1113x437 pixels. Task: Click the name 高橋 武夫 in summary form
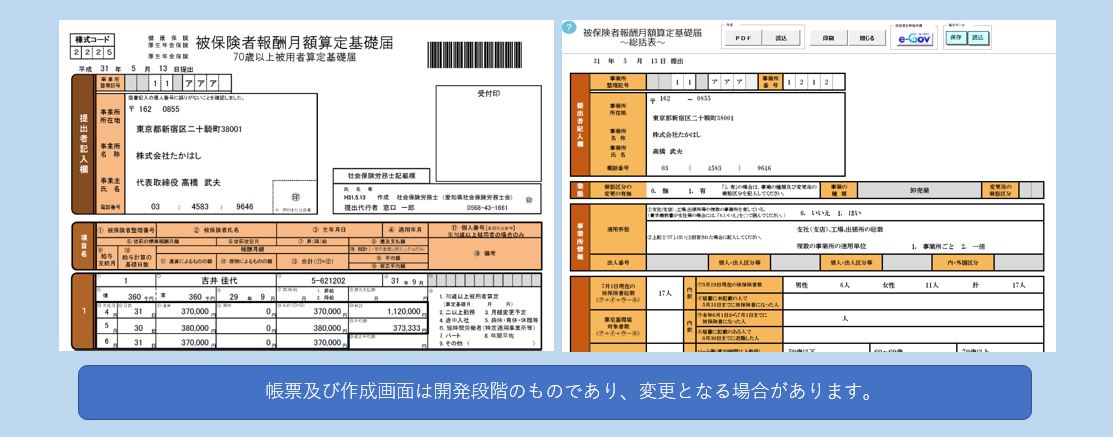(x=669, y=151)
